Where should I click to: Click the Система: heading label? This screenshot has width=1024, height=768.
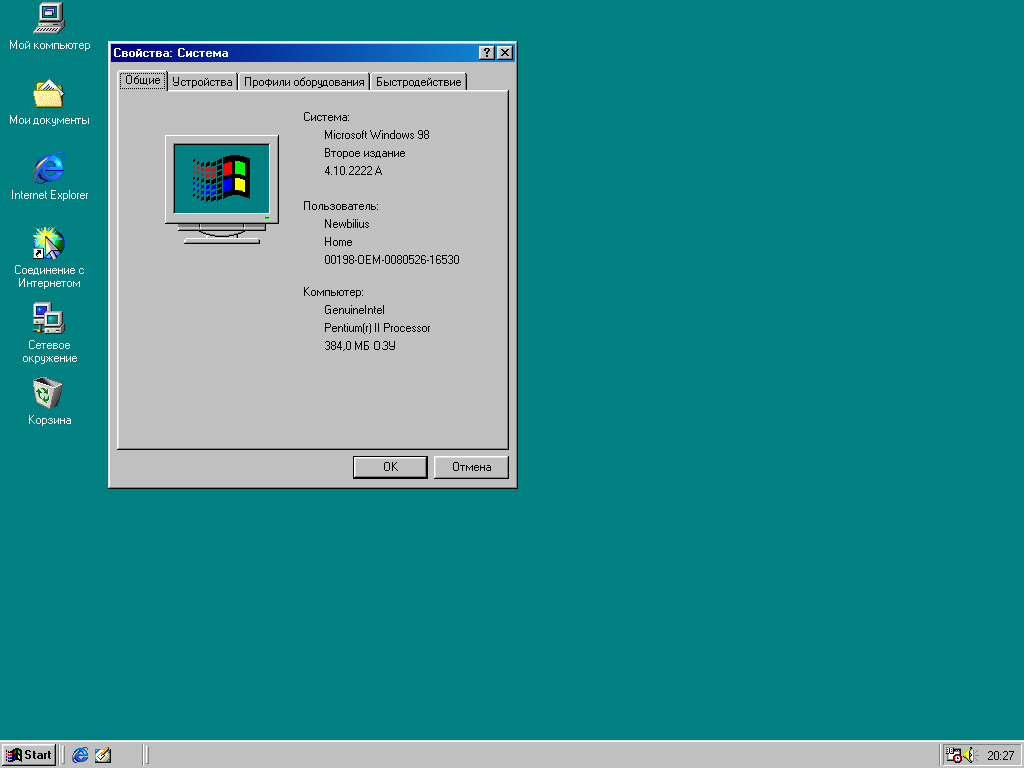[x=327, y=118]
